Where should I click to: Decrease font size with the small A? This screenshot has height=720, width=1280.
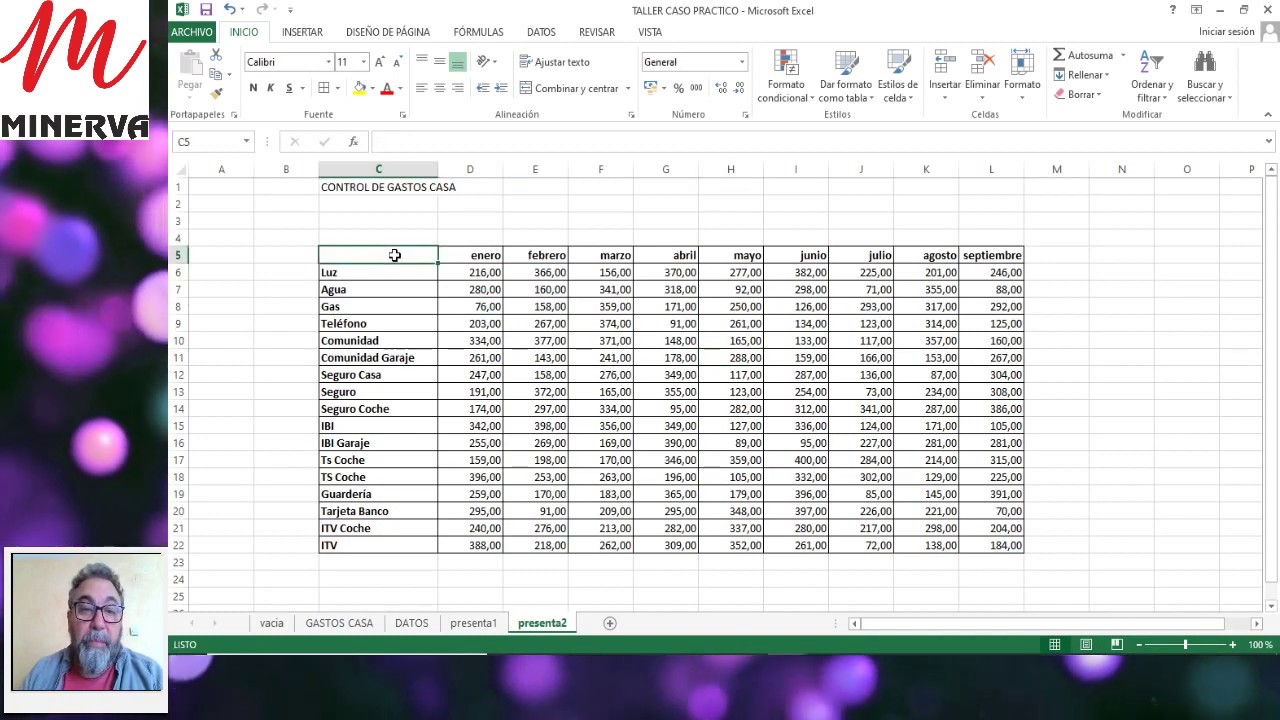(396, 62)
